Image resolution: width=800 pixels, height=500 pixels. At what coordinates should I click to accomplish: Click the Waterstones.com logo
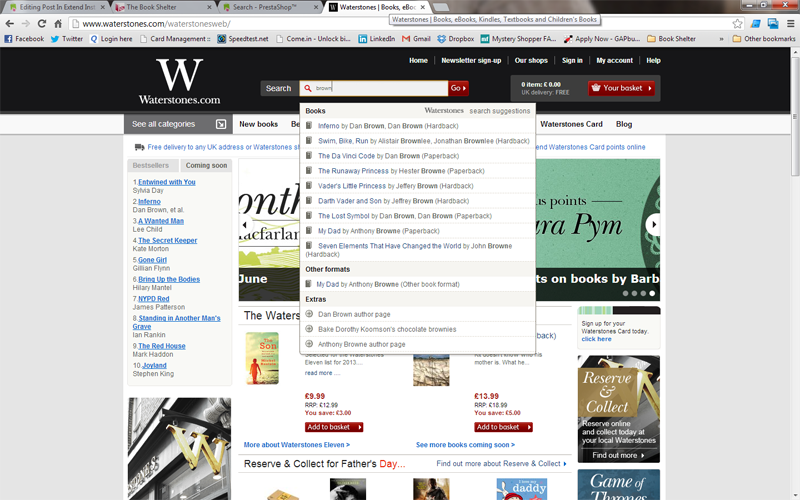tap(180, 81)
